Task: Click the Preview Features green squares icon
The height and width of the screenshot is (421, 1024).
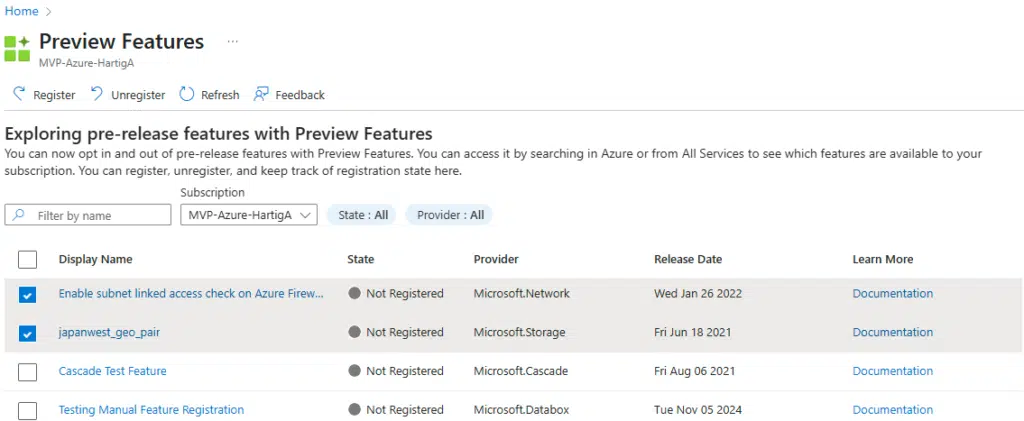Action: 17,49
